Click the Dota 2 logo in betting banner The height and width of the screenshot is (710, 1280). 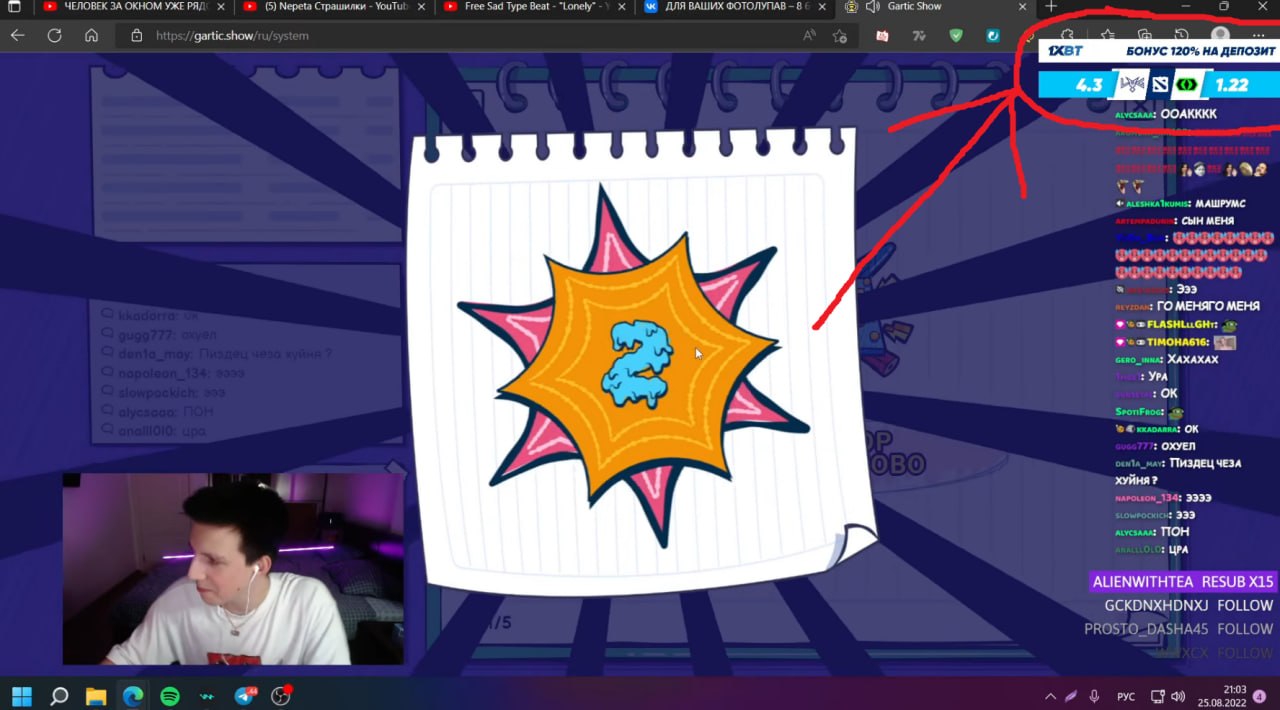tap(1159, 86)
